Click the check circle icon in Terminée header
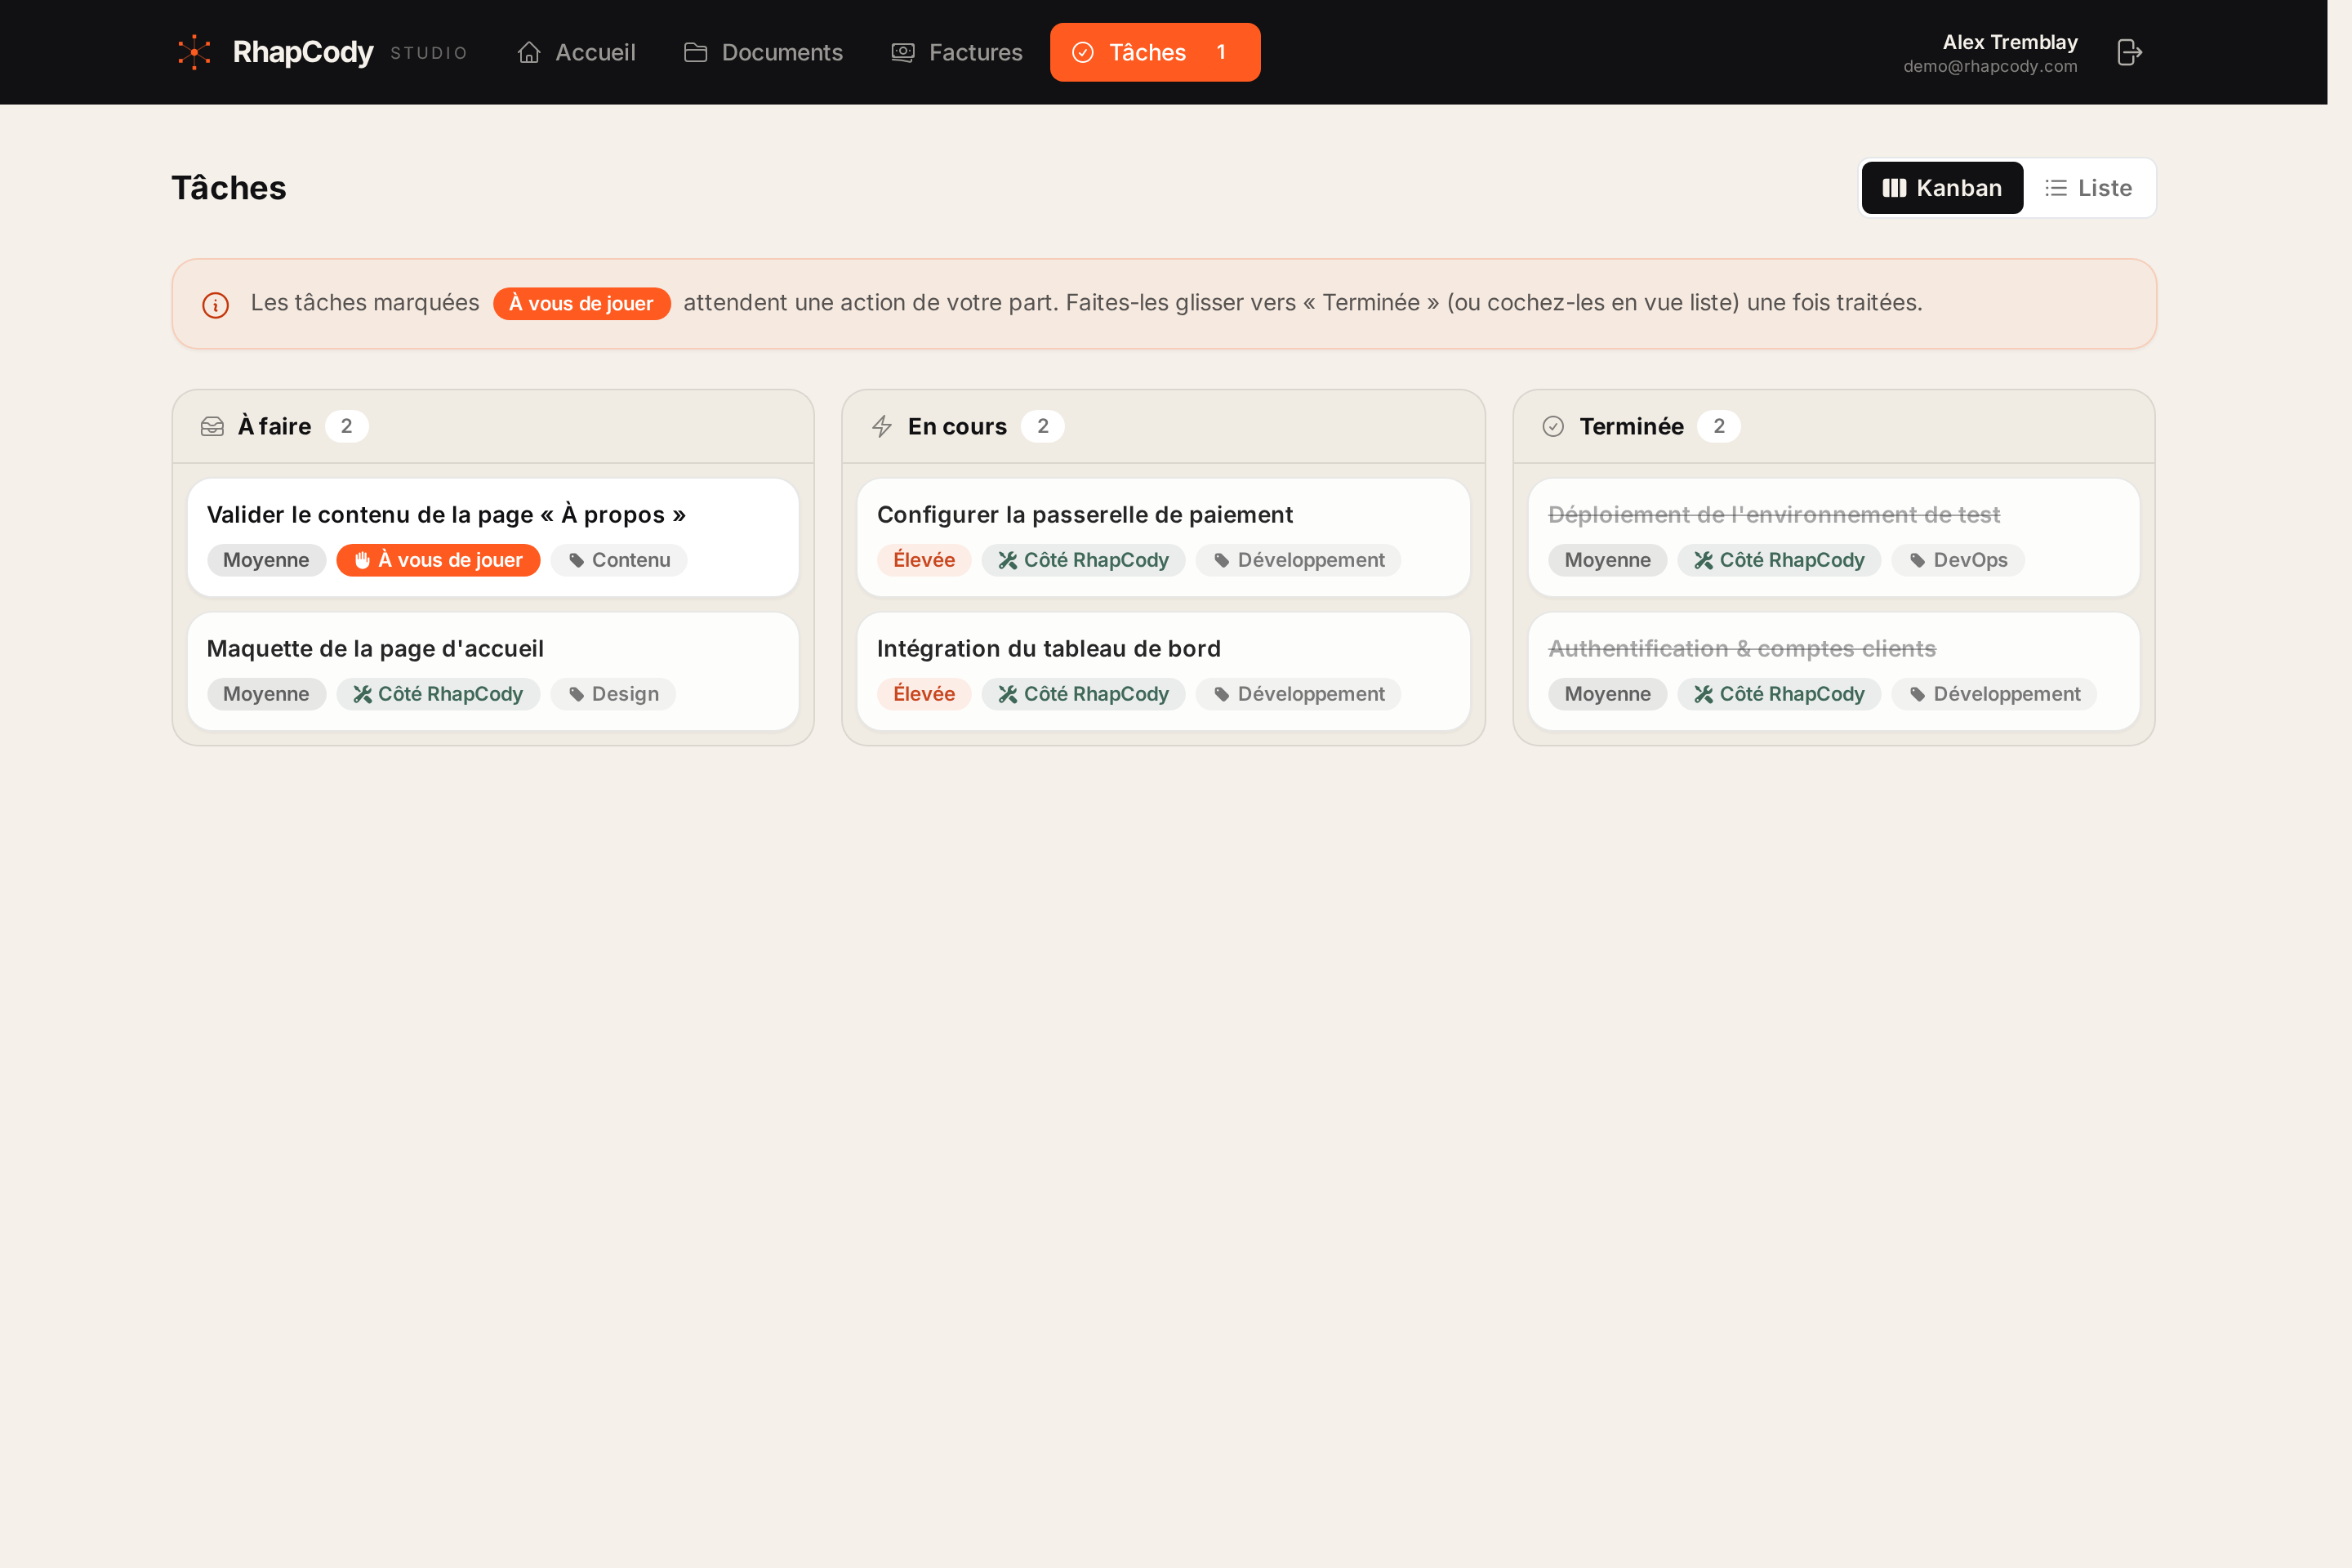 coord(1553,427)
